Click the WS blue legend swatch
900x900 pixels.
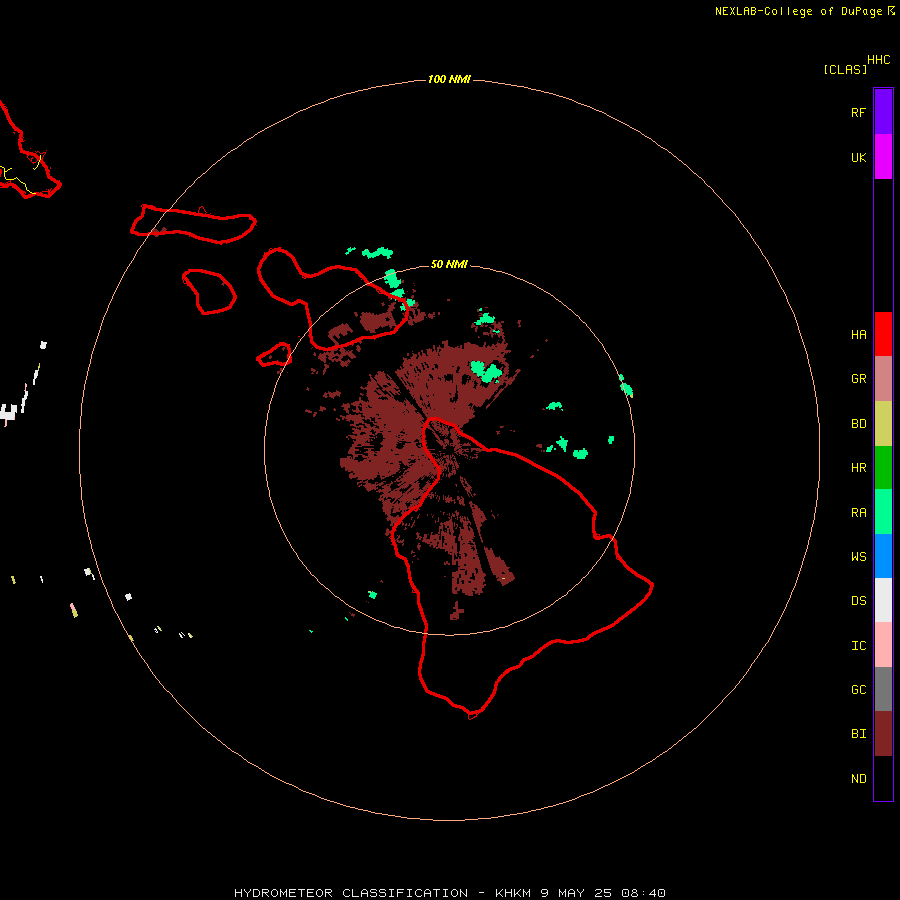tap(883, 556)
